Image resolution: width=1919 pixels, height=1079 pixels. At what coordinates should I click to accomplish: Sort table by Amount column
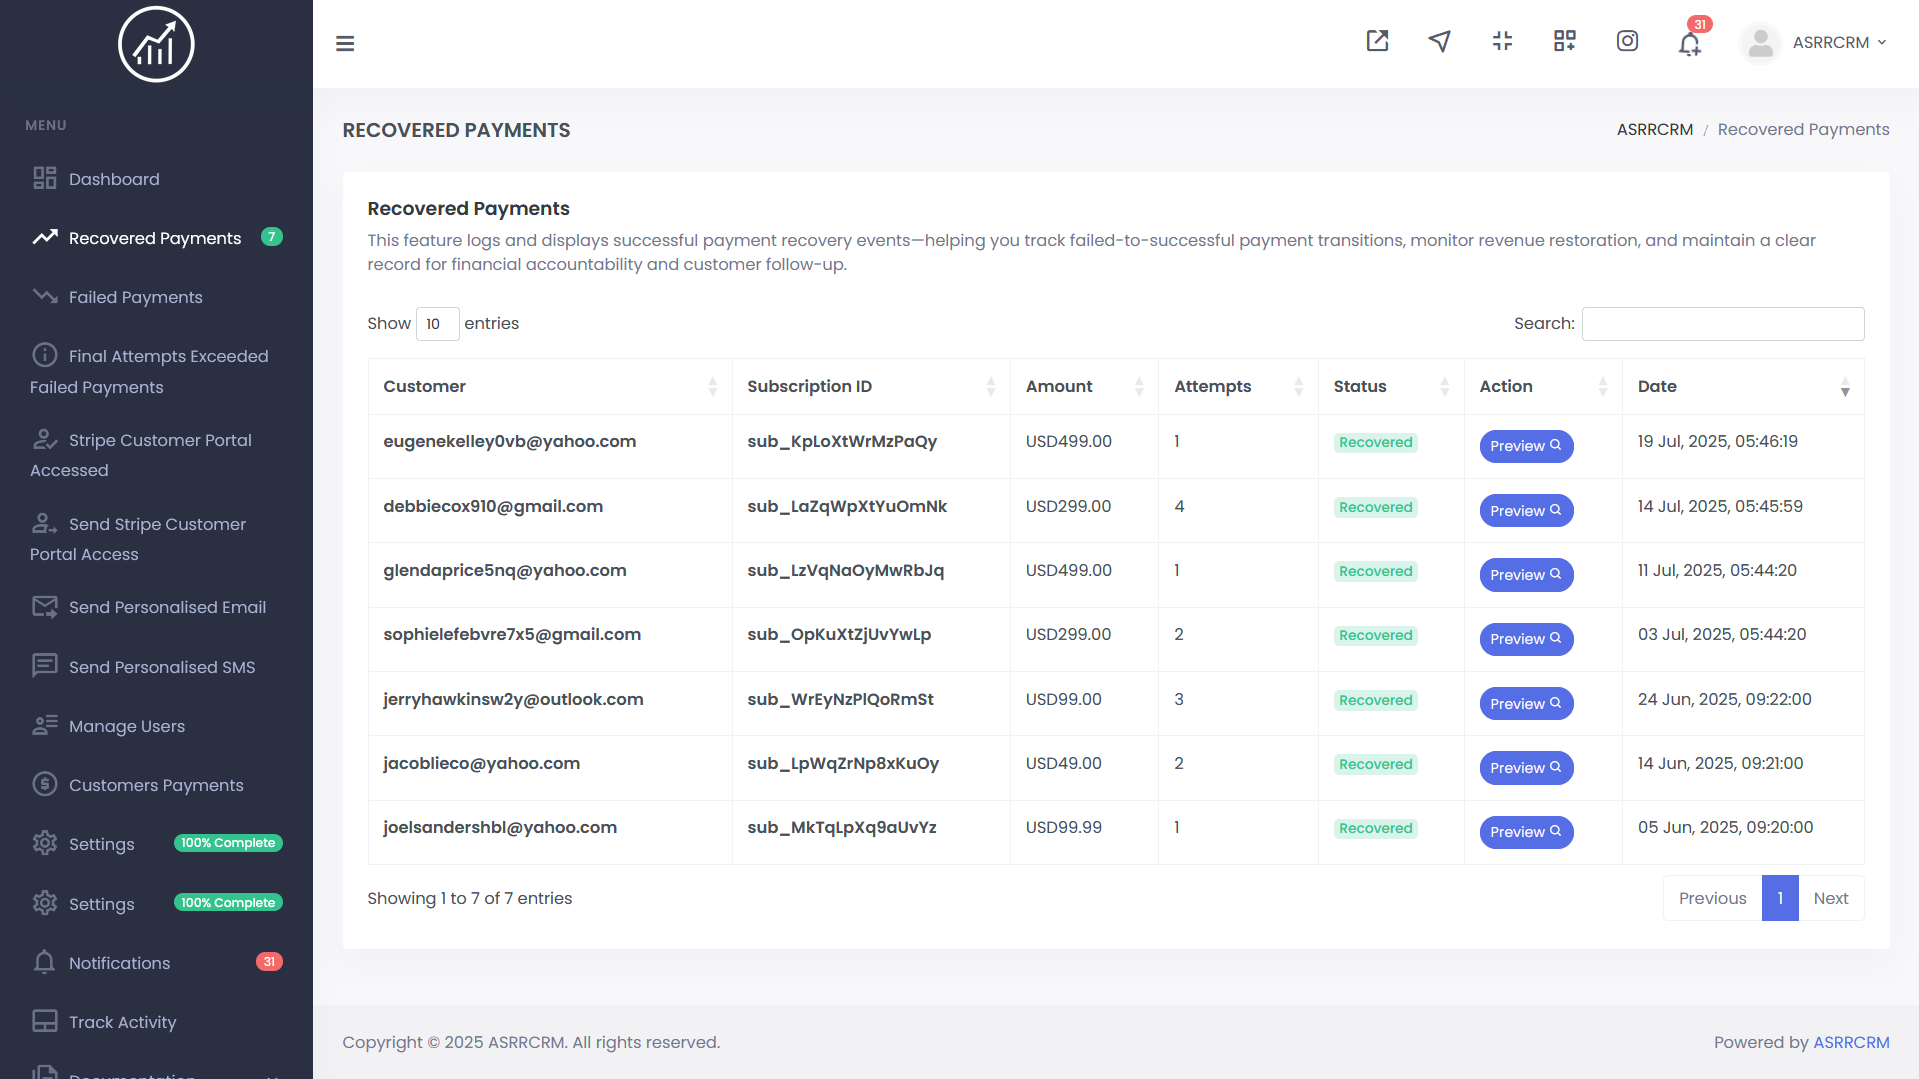pos(1084,386)
